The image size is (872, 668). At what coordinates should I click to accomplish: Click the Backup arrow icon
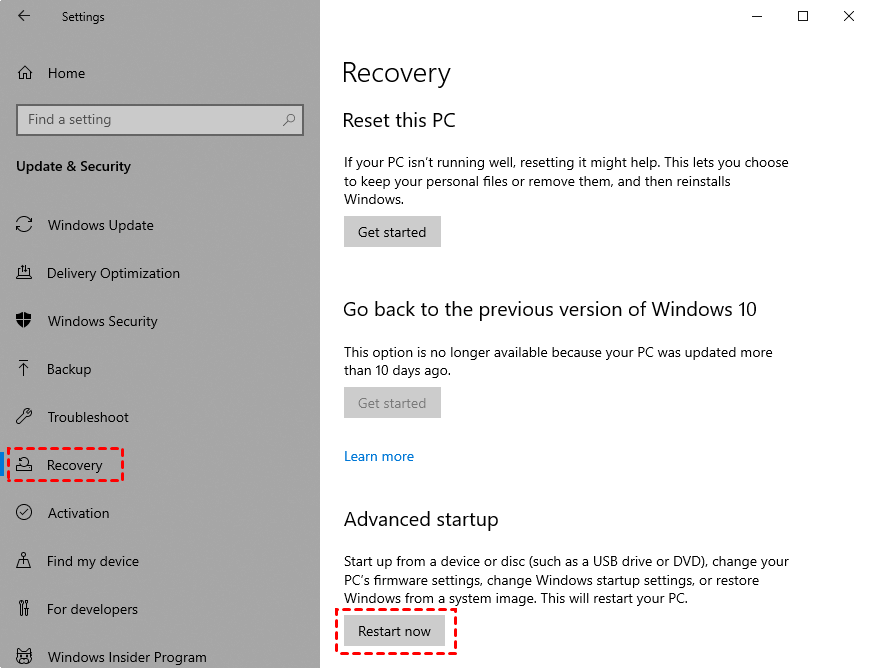25,369
